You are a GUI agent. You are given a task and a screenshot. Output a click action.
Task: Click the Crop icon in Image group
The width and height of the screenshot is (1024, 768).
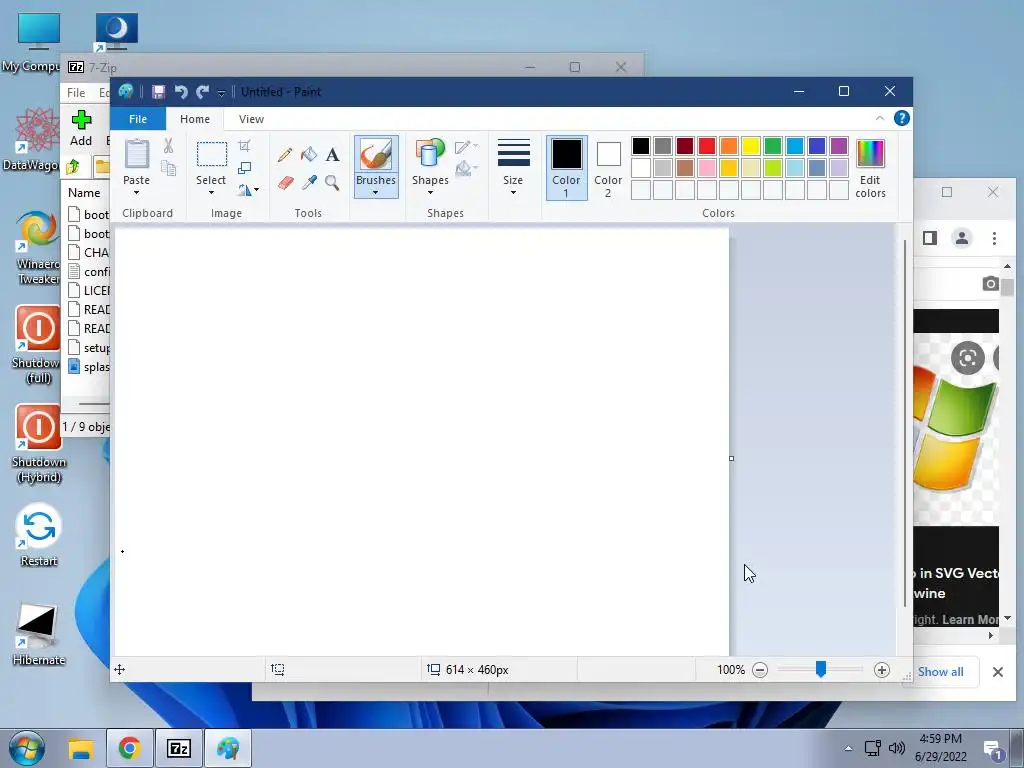(x=244, y=146)
